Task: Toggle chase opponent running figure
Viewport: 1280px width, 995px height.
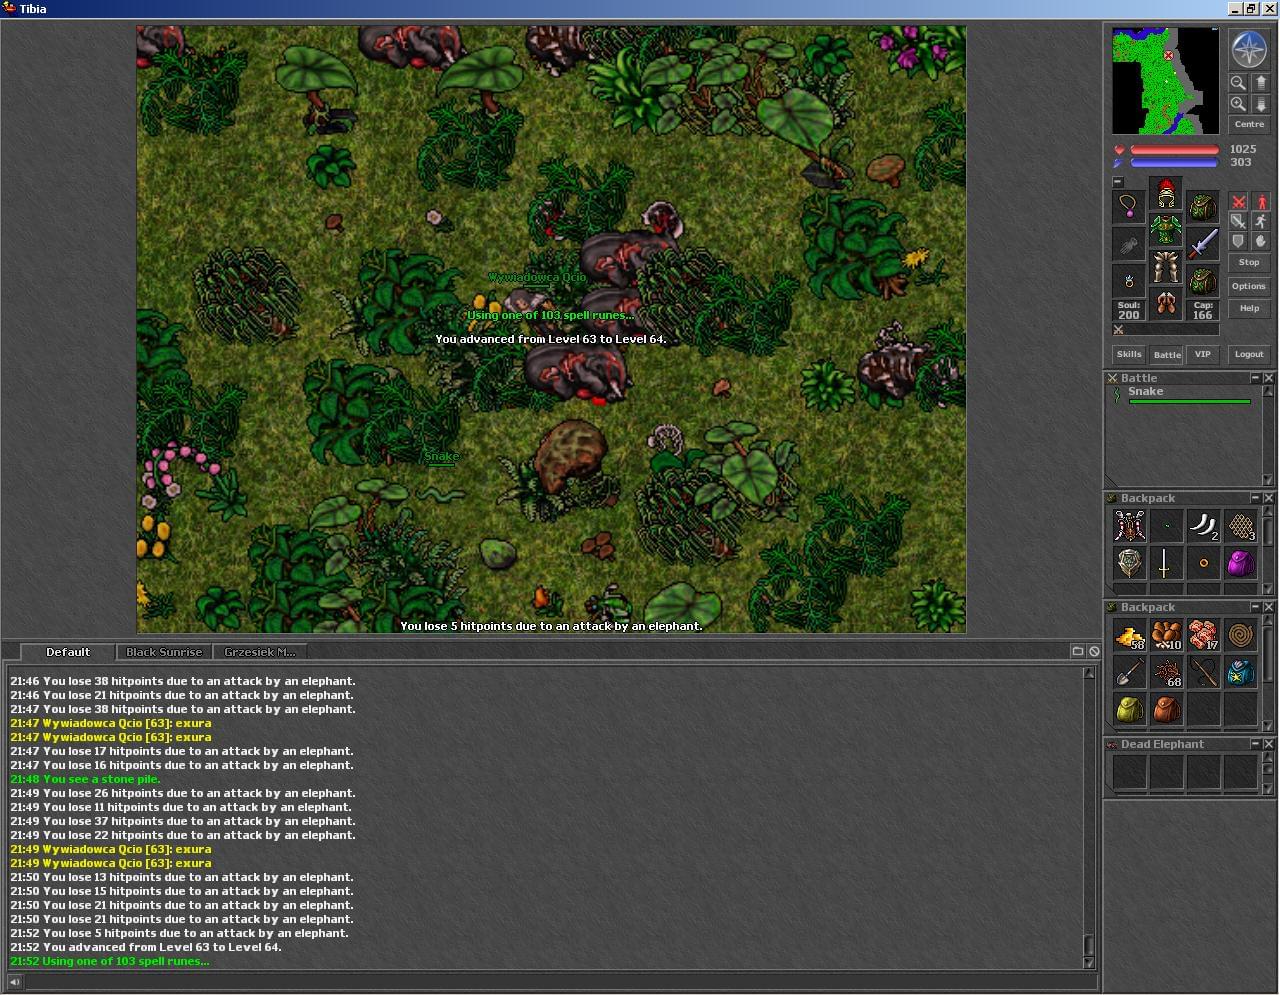Action: click(1261, 221)
